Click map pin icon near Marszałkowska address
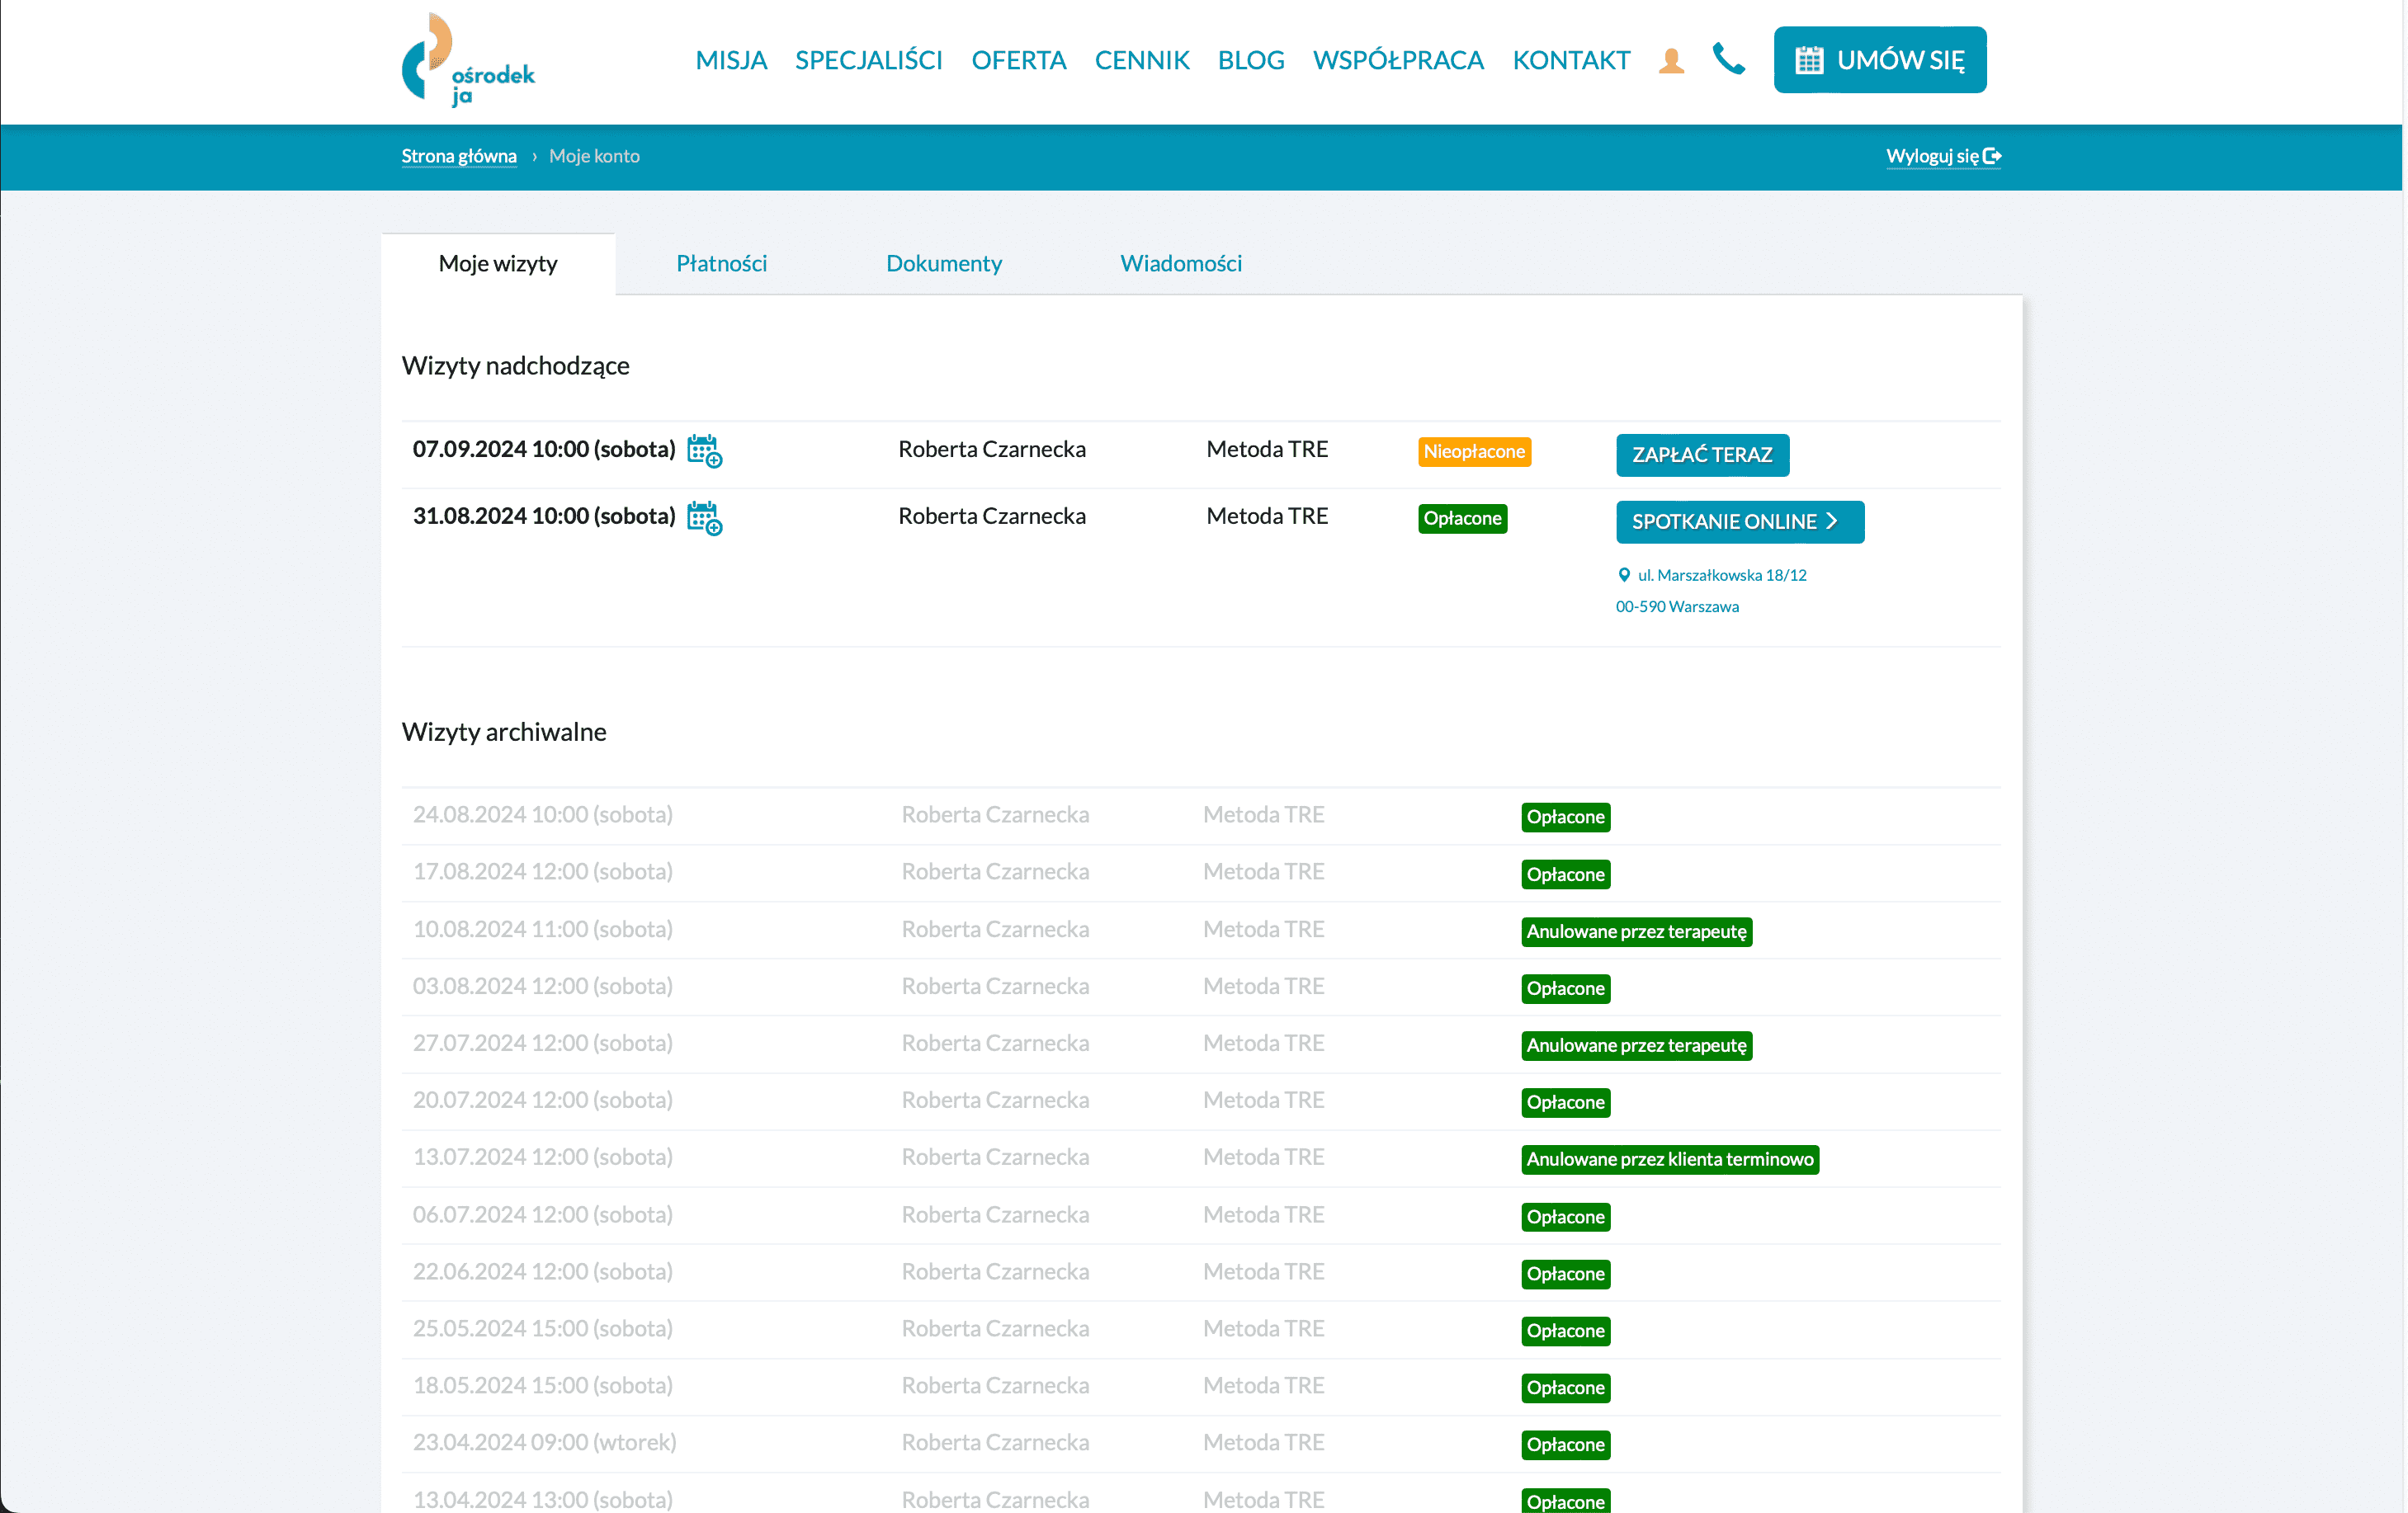The width and height of the screenshot is (2408, 1513). click(1624, 575)
